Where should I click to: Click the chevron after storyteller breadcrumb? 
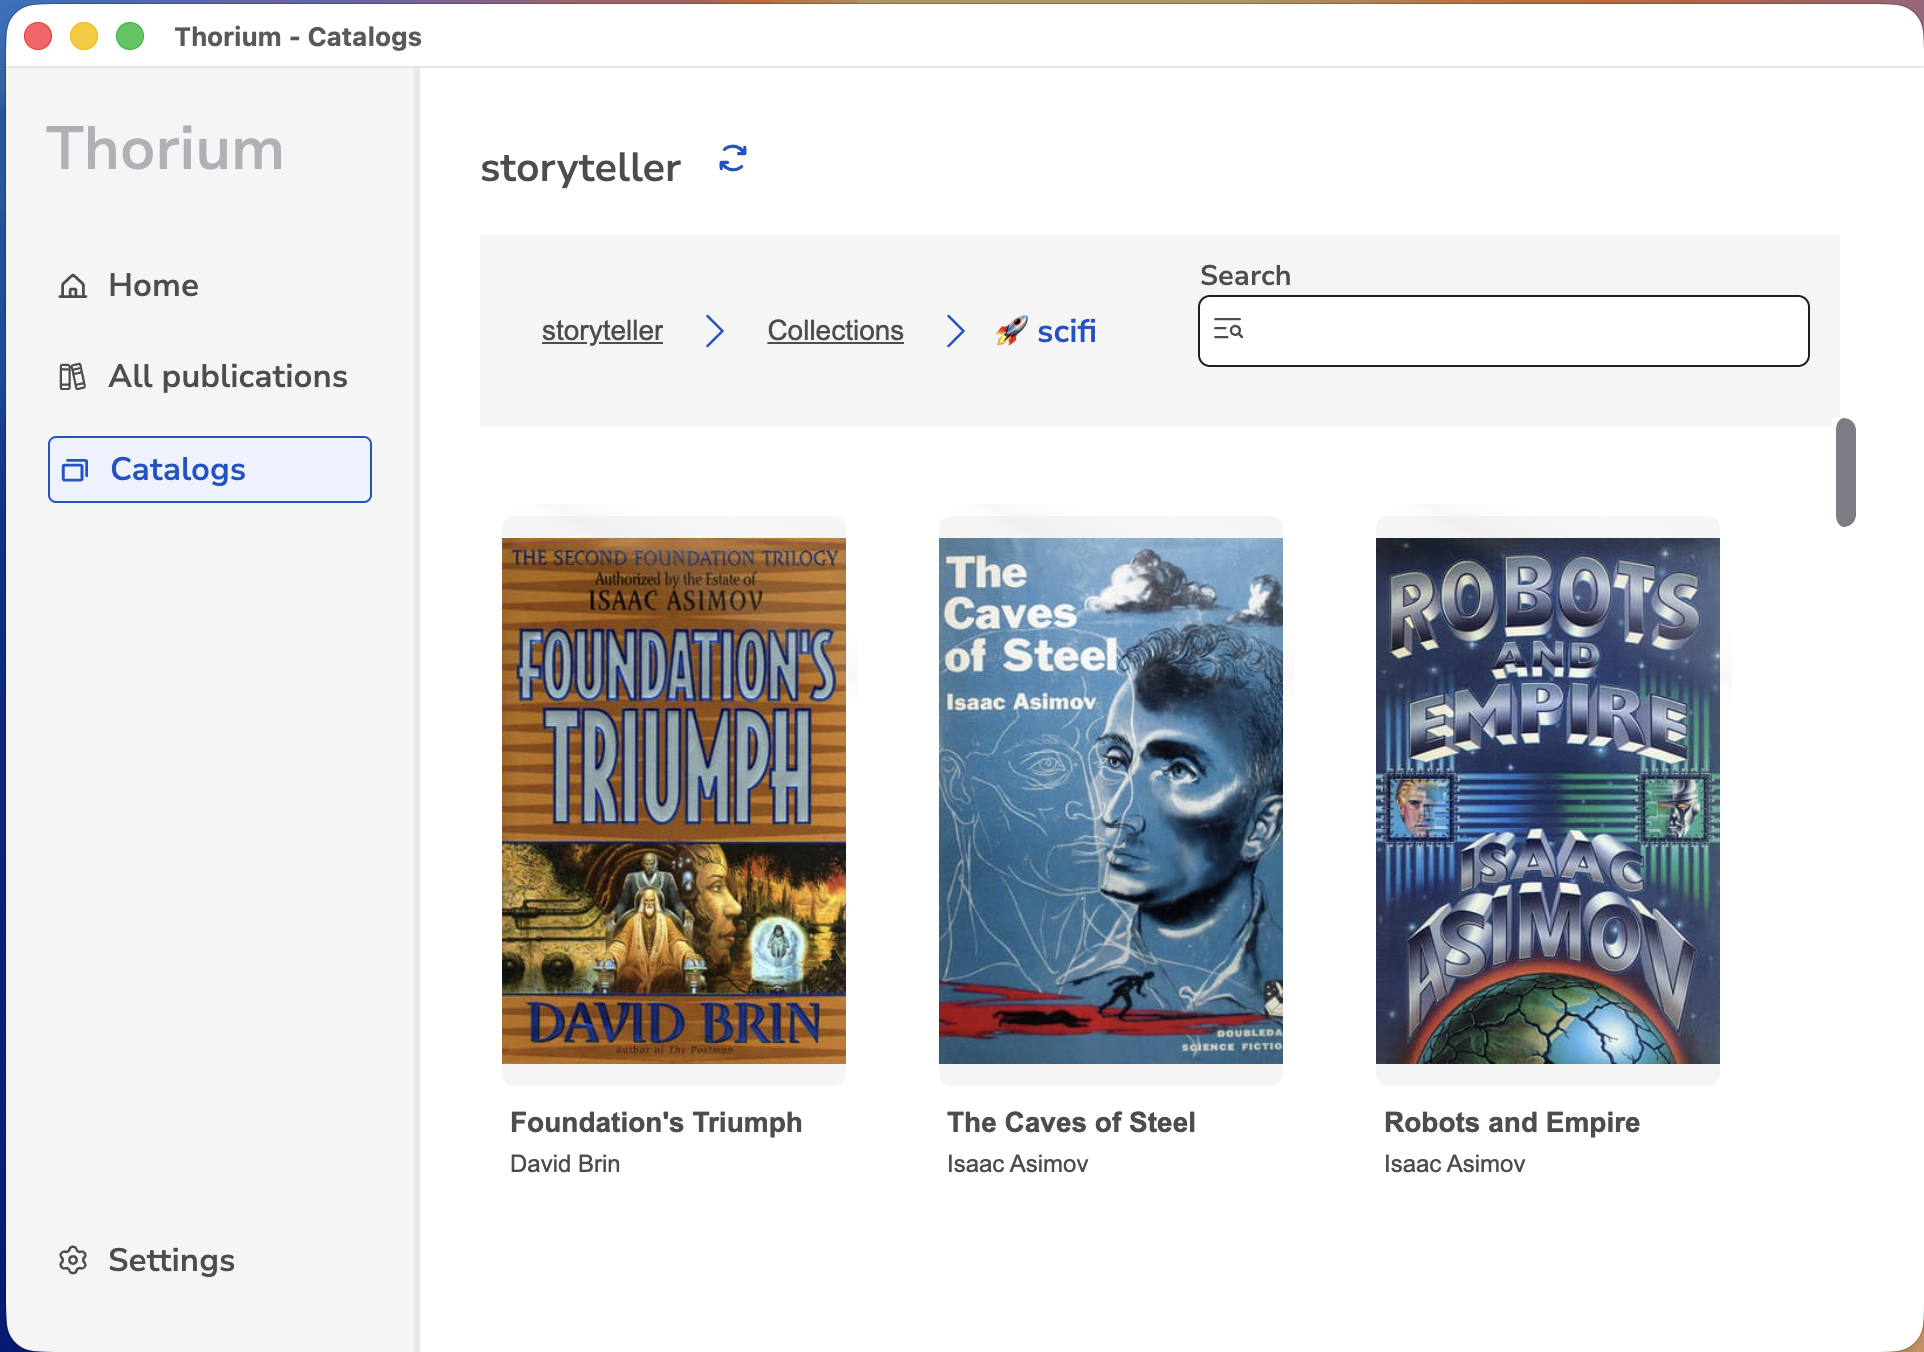[714, 331]
